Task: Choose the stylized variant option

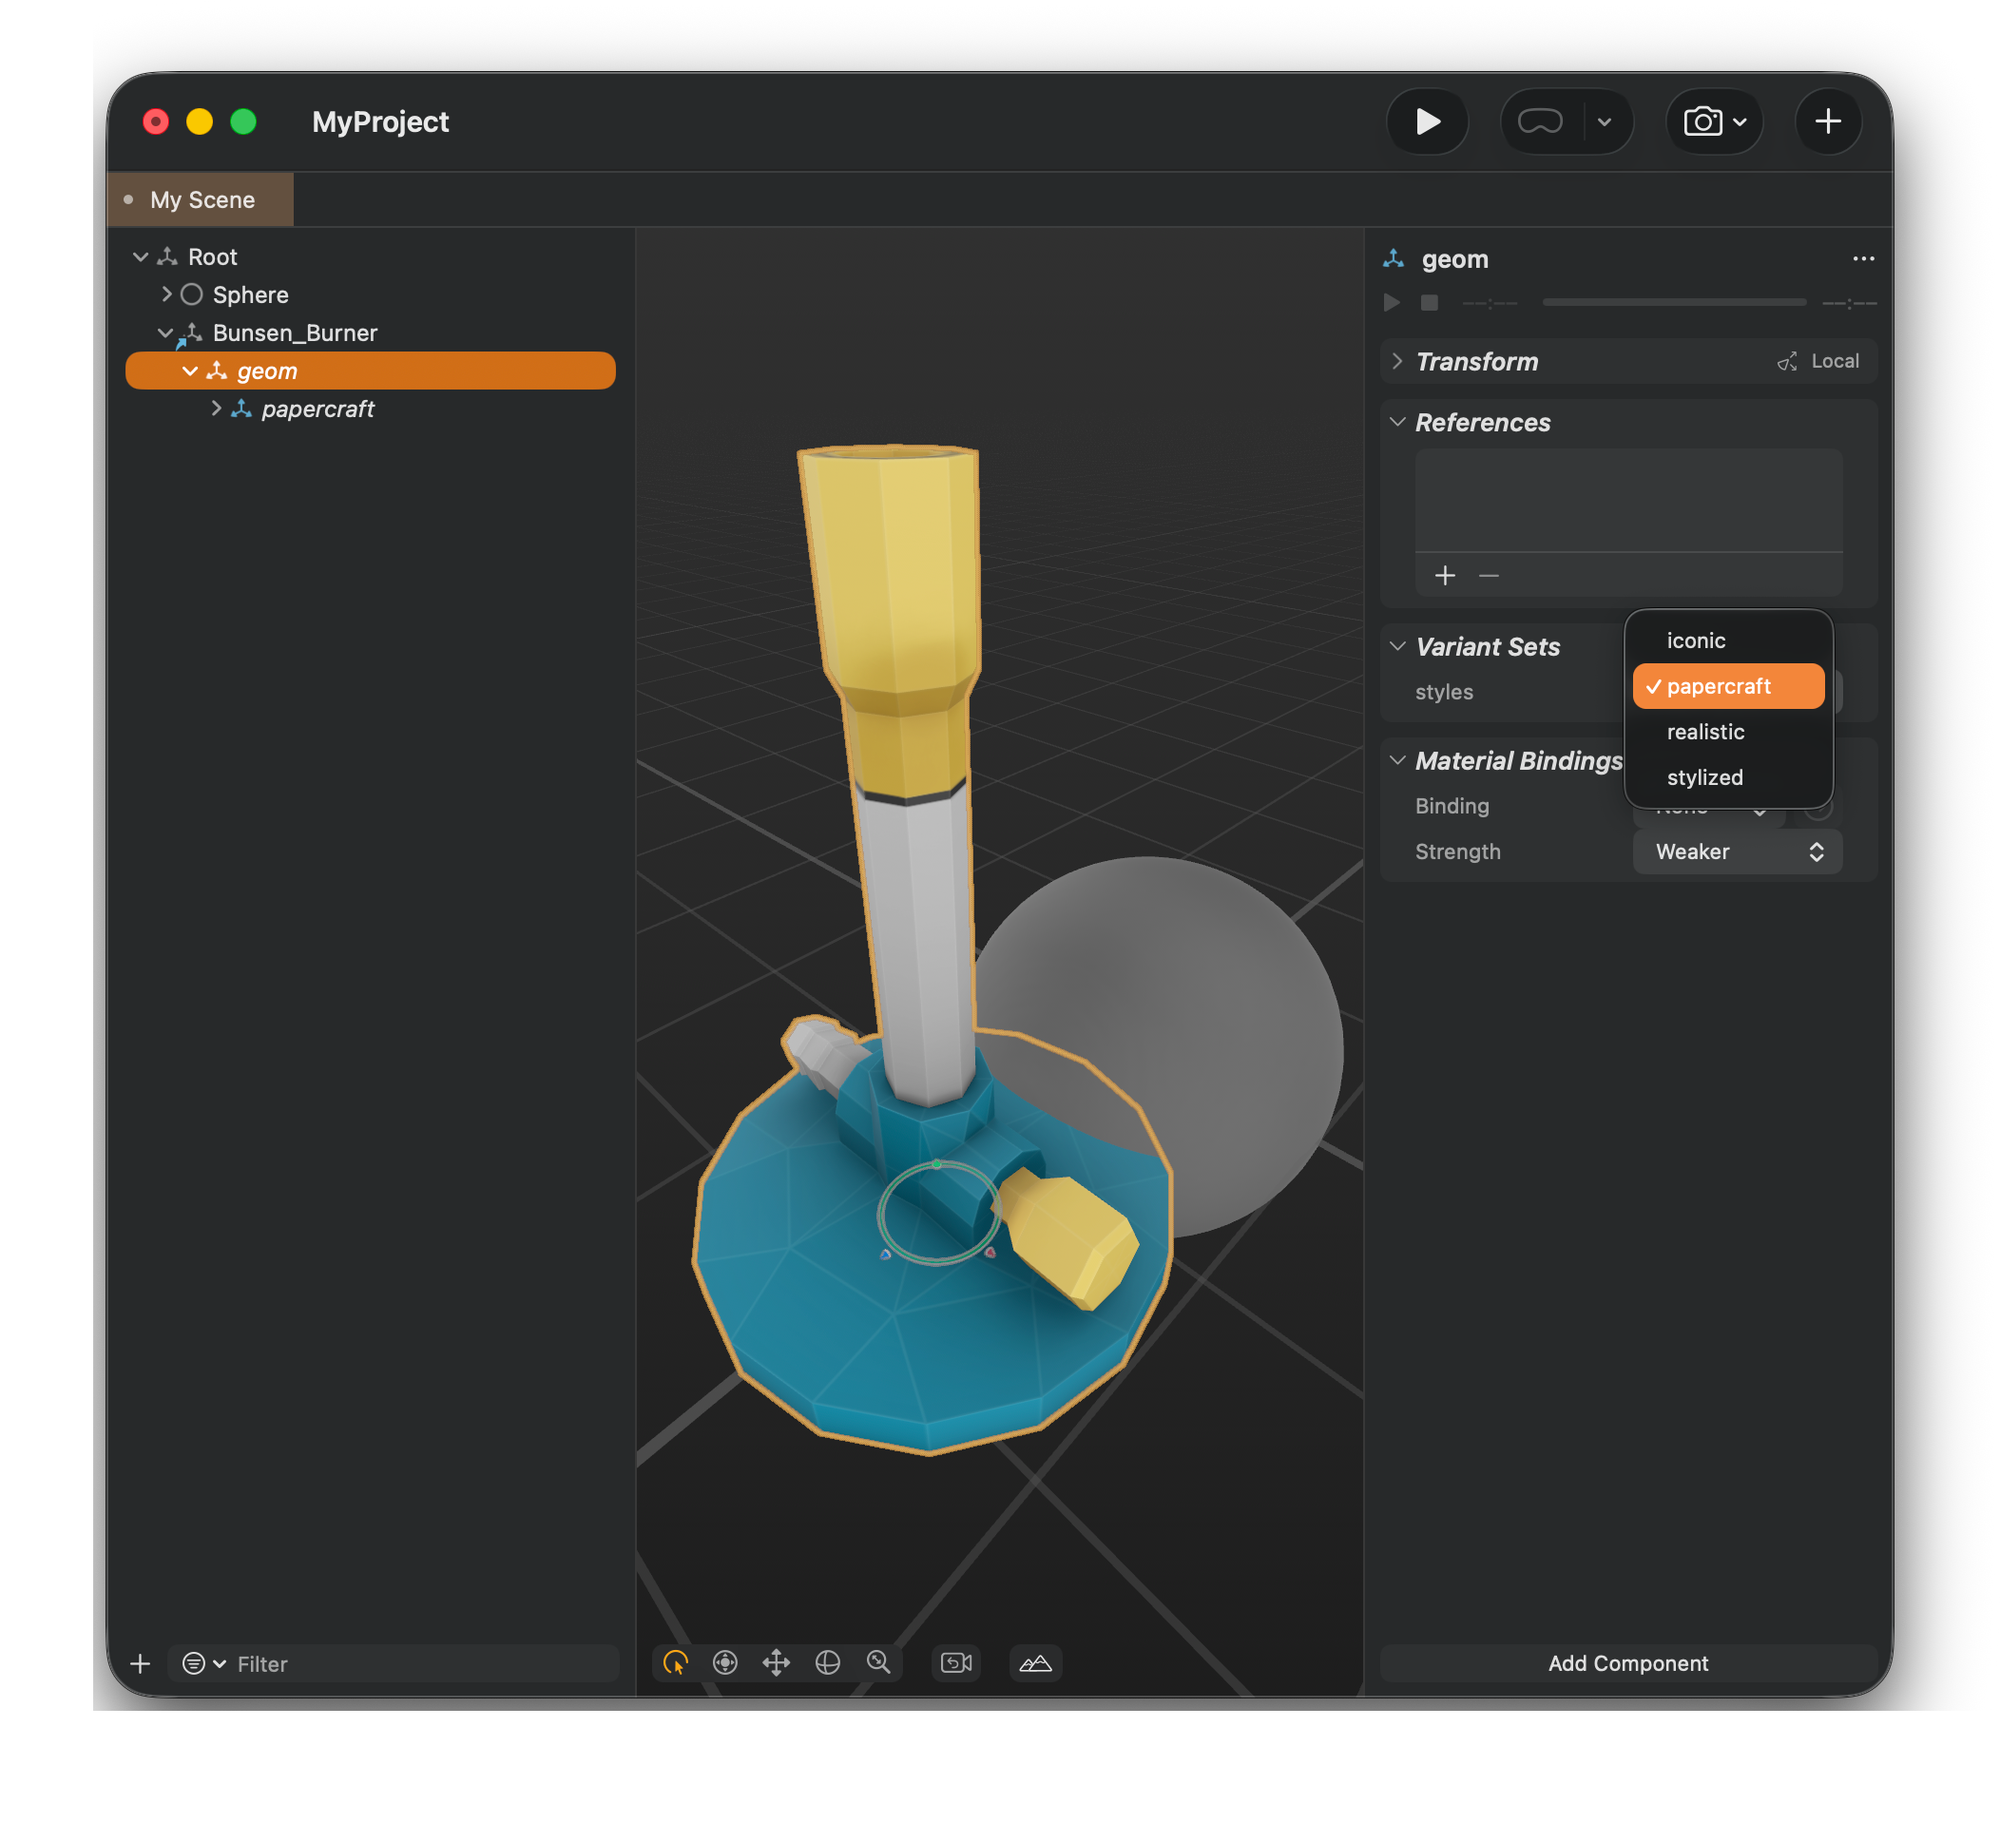Action: [x=1704, y=777]
